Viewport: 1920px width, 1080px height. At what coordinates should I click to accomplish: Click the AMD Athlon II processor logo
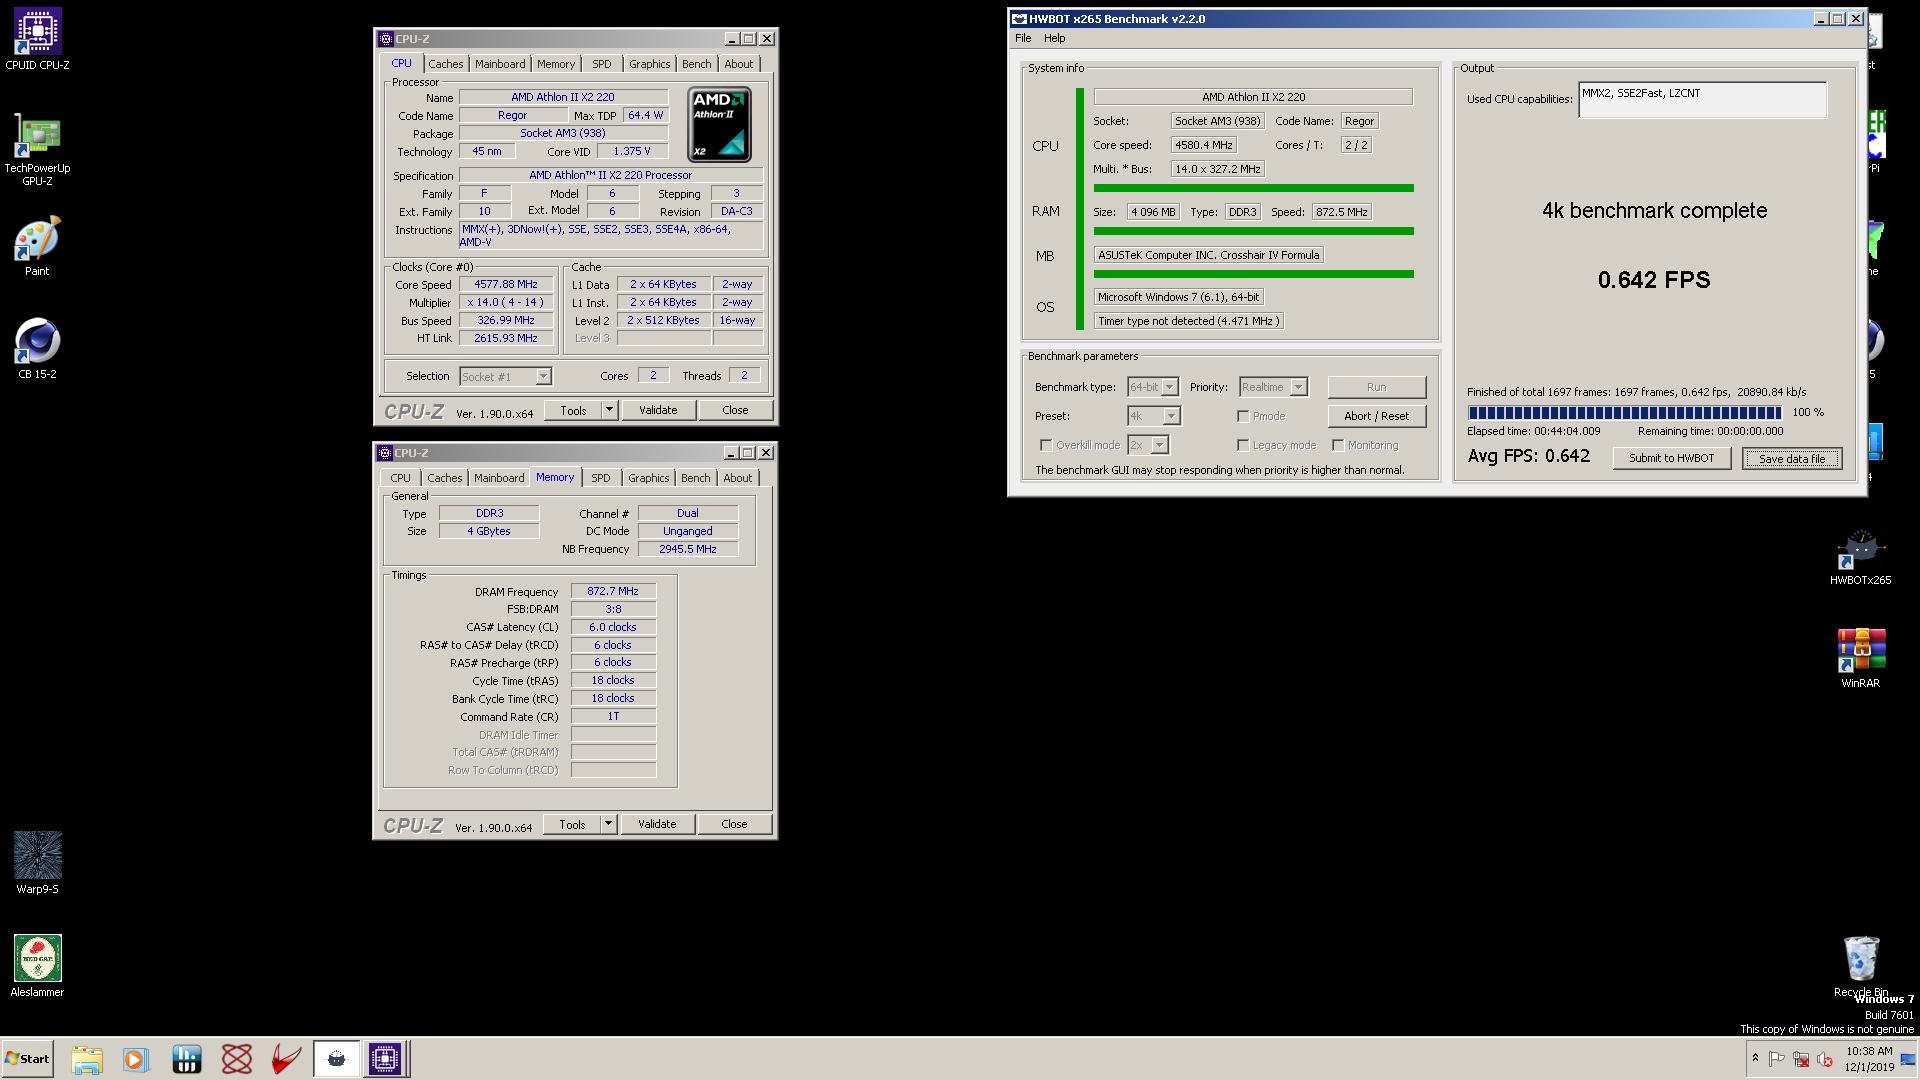(719, 125)
